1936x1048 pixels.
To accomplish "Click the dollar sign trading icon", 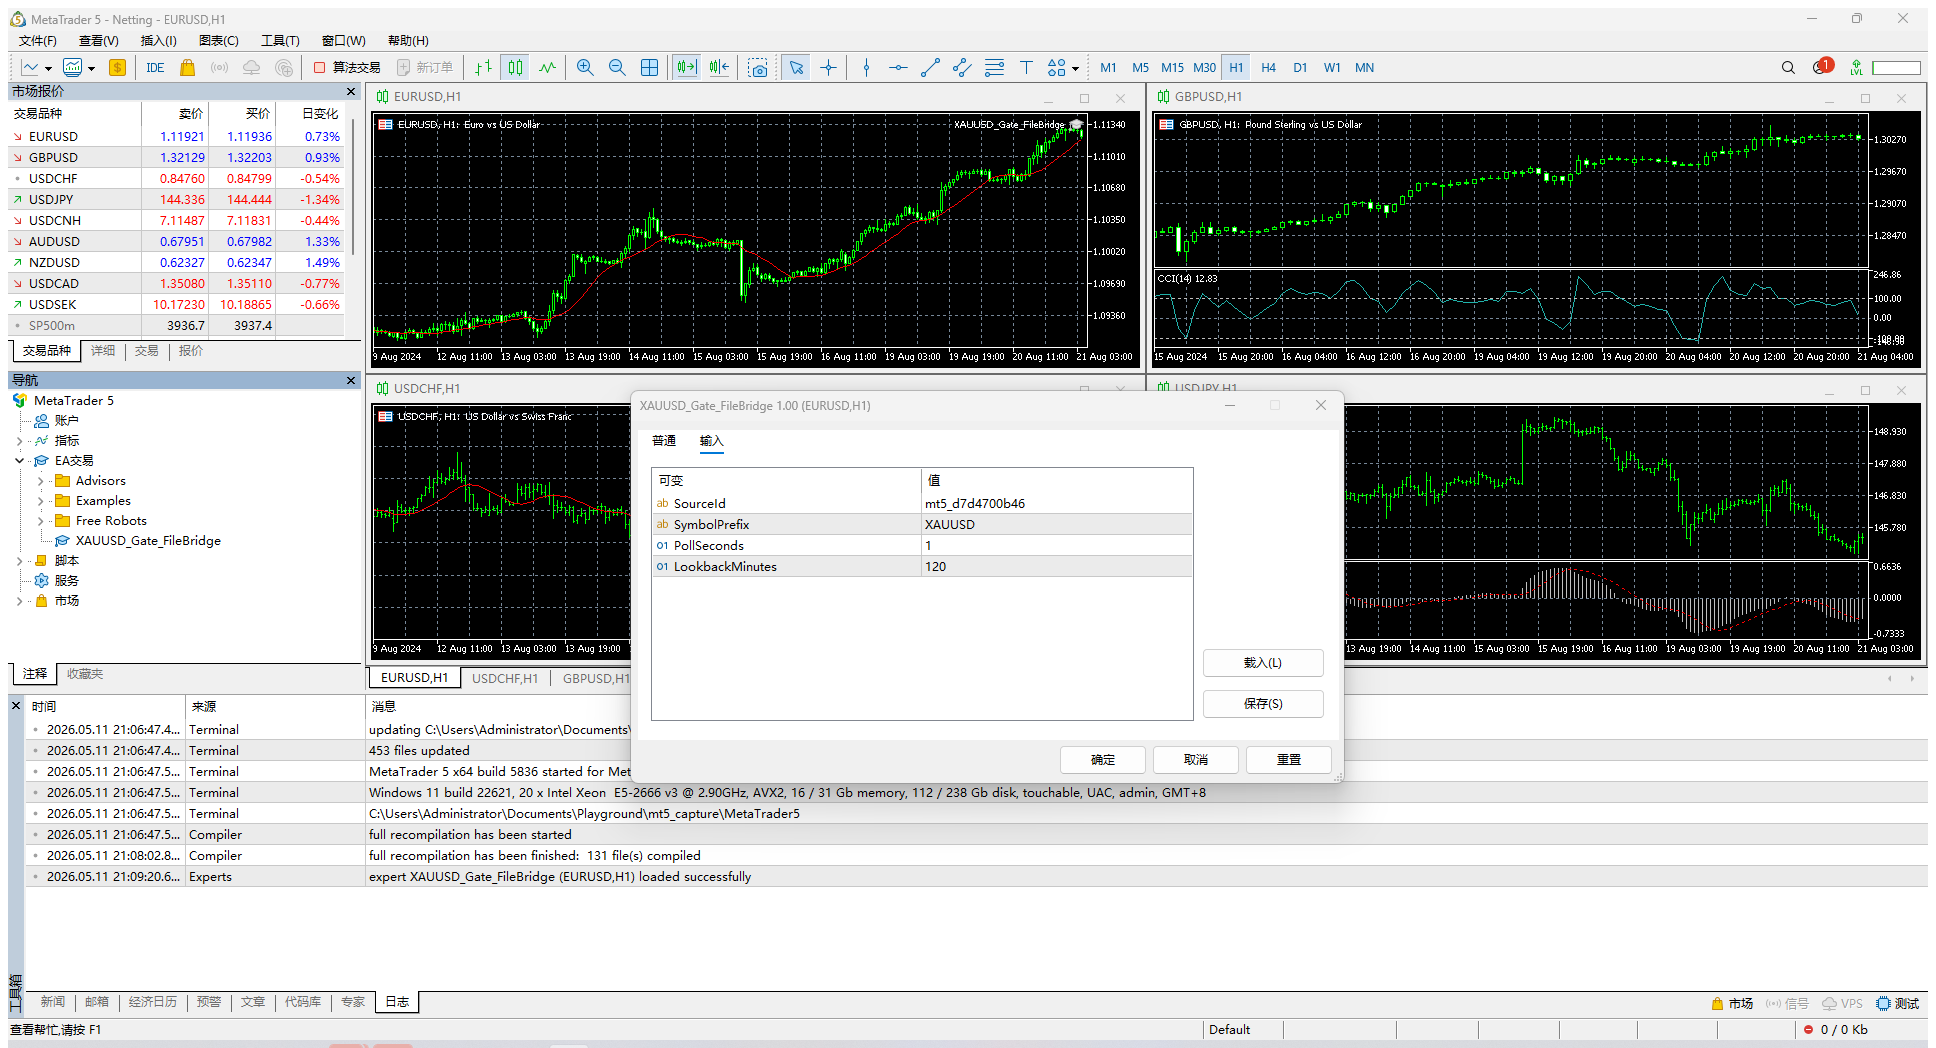I will pyautogui.click(x=117, y=68).
